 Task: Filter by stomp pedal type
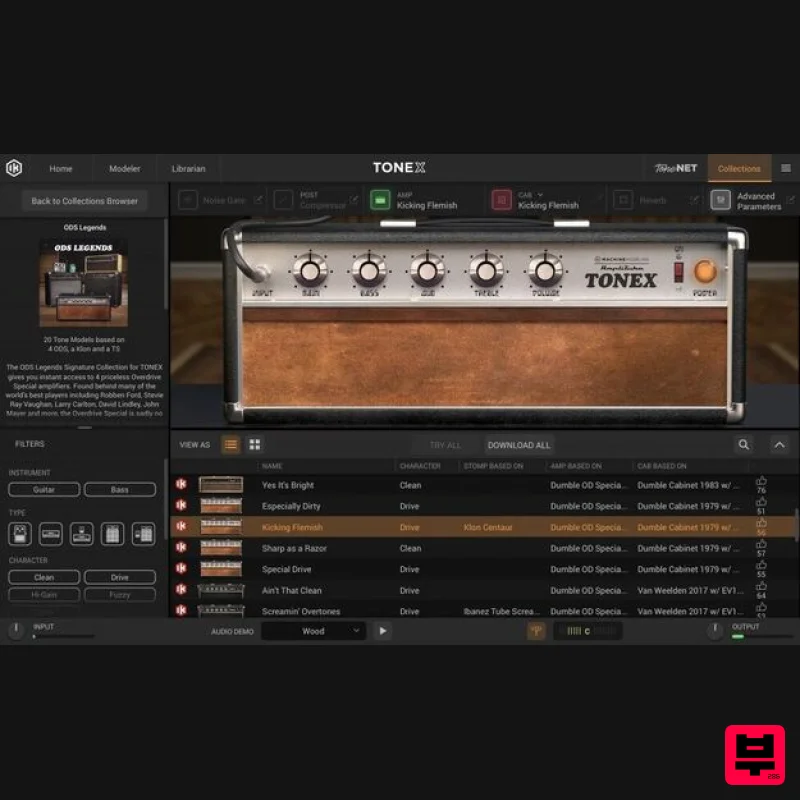[x=20, y=534]
